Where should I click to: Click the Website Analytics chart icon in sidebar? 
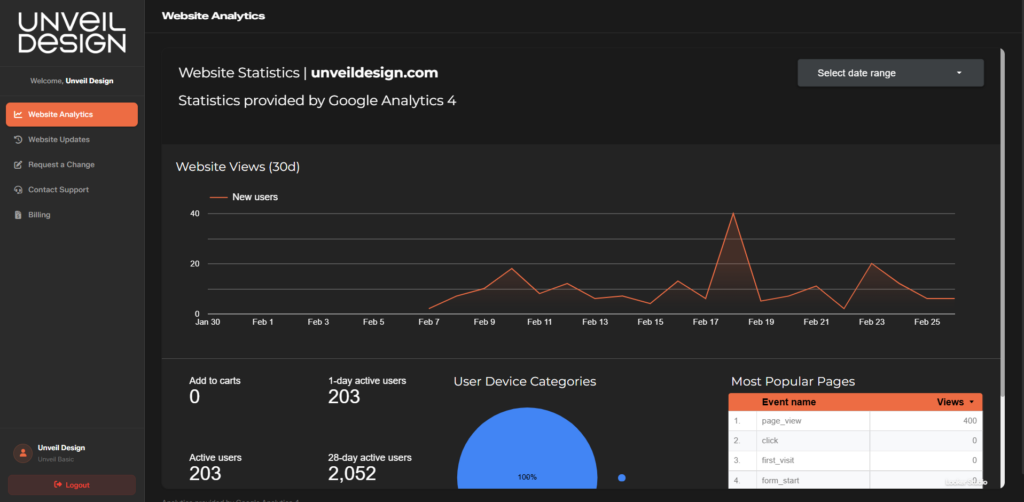[18, 114]
